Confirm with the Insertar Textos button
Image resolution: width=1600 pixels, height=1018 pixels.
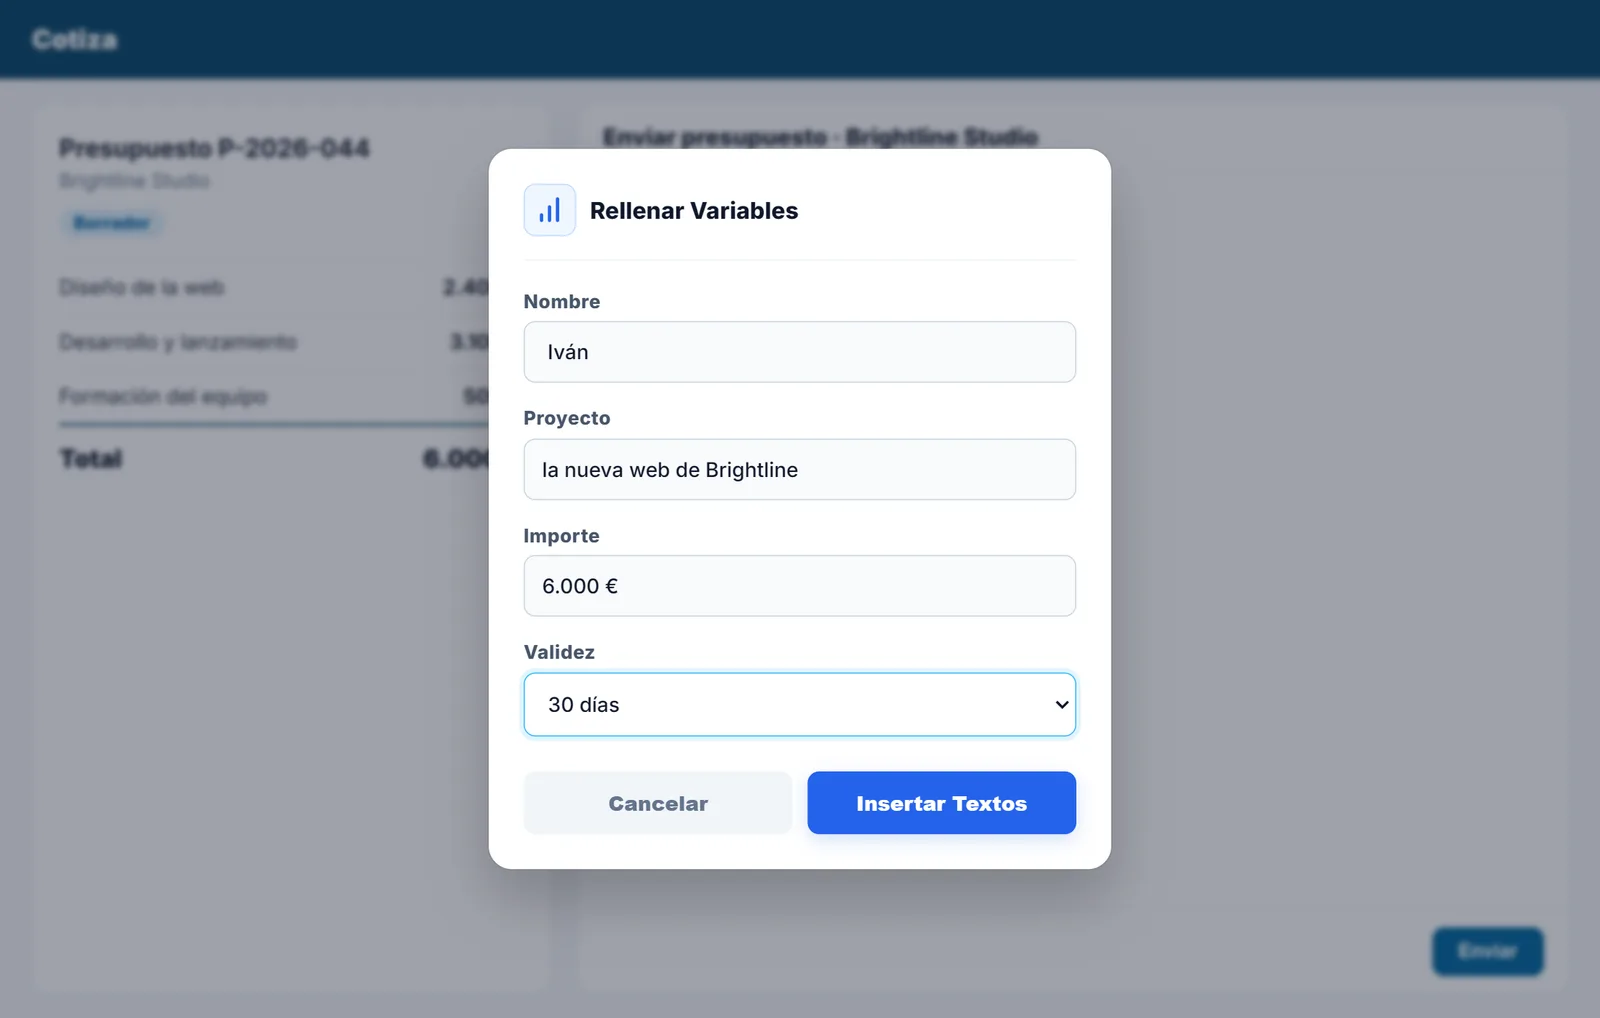tap(941, 803)
